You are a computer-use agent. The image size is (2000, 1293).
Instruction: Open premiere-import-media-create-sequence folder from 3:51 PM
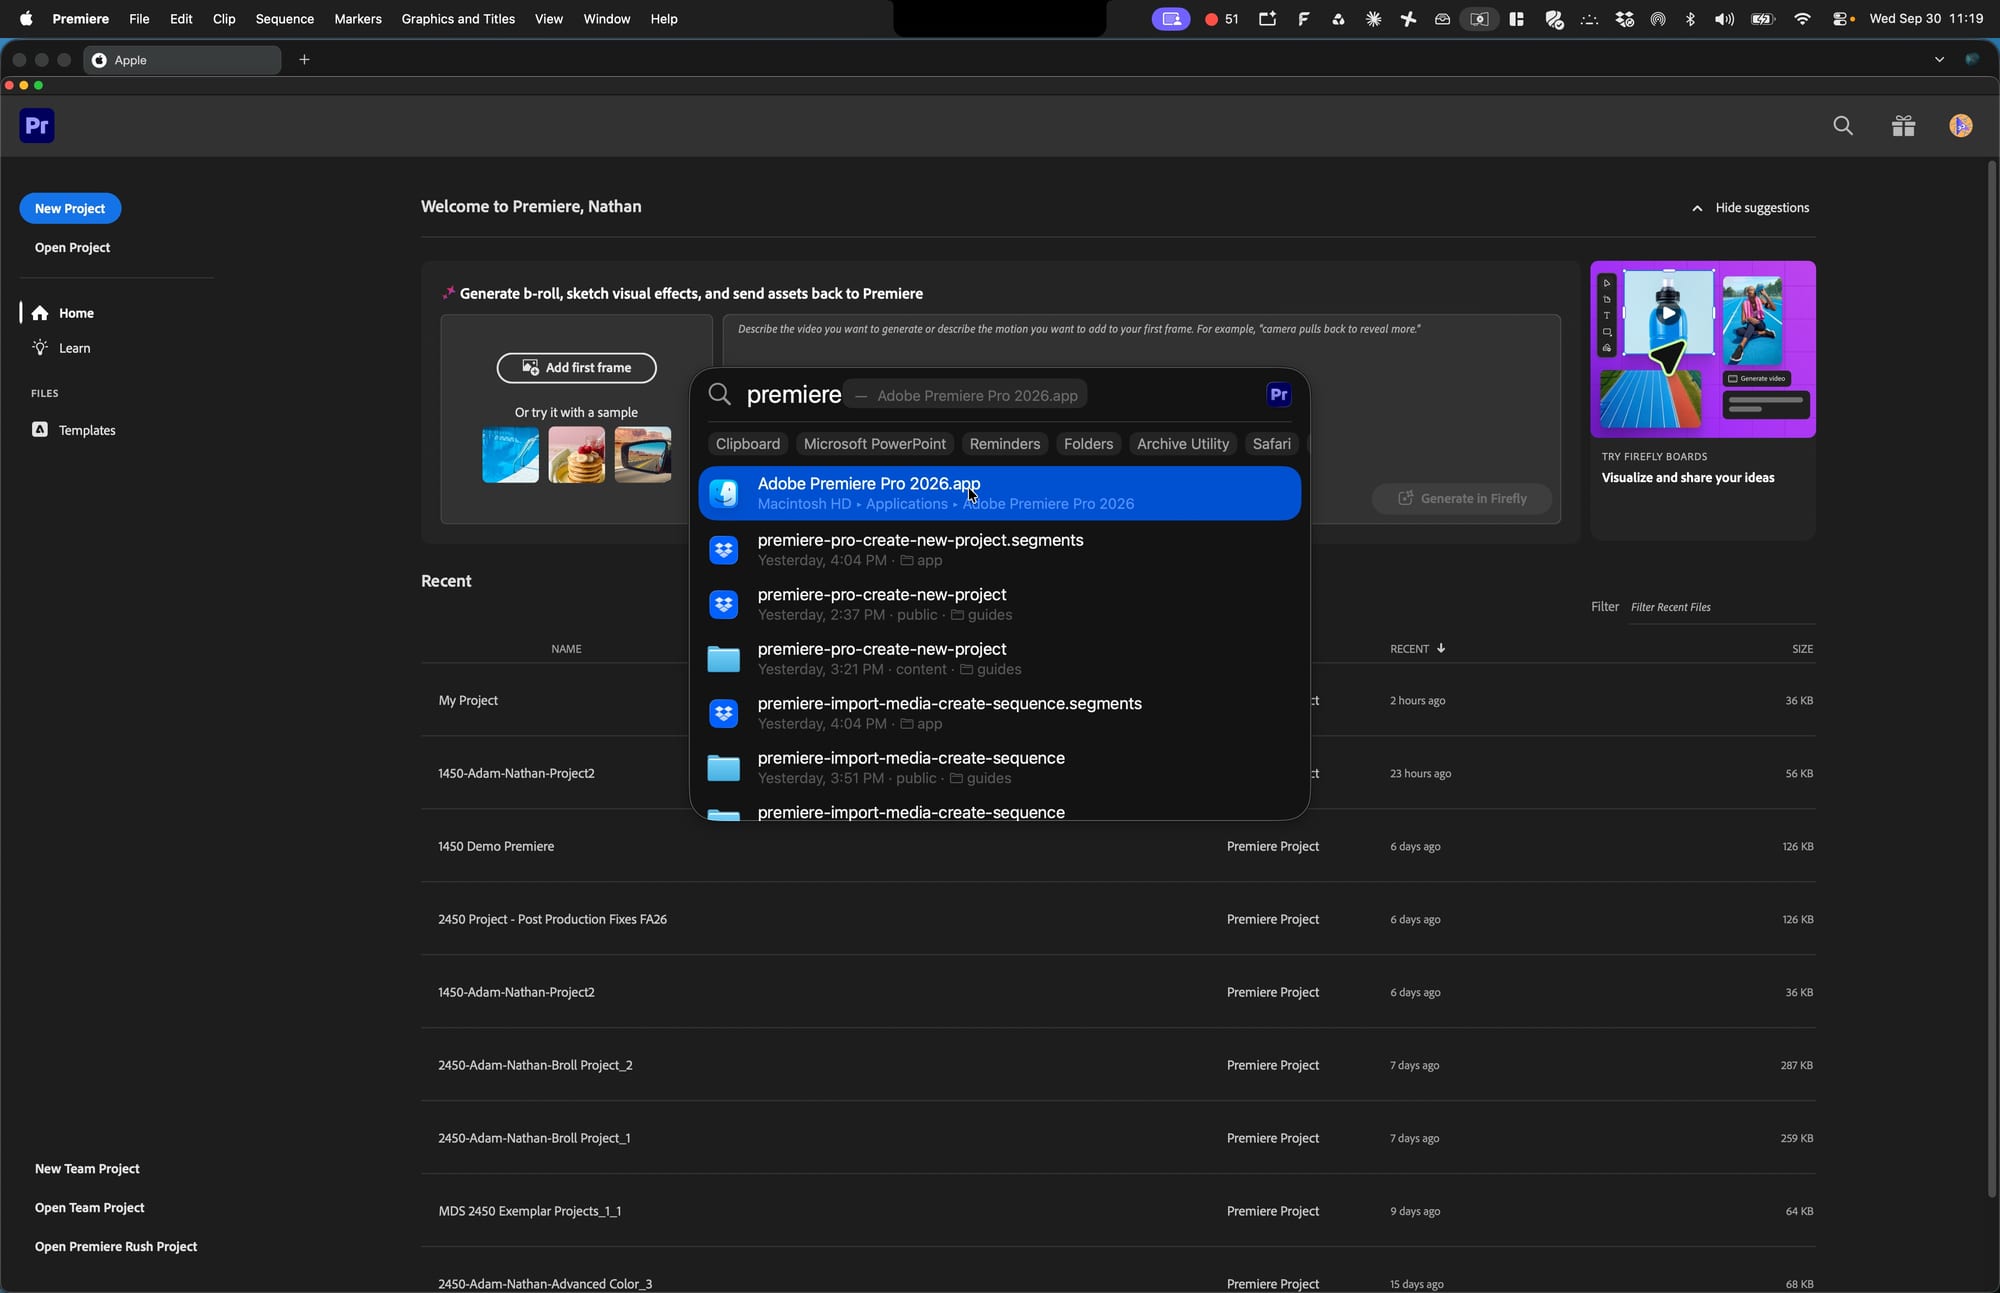[999, 767]
